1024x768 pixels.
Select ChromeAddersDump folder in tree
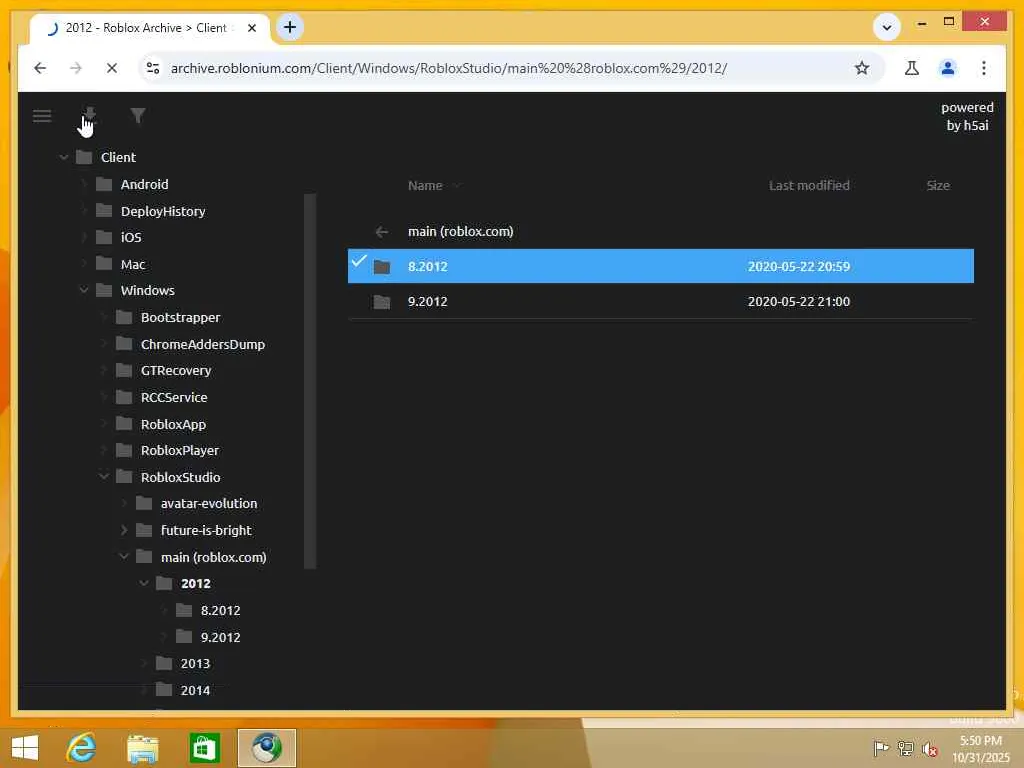tap(202, 344)
